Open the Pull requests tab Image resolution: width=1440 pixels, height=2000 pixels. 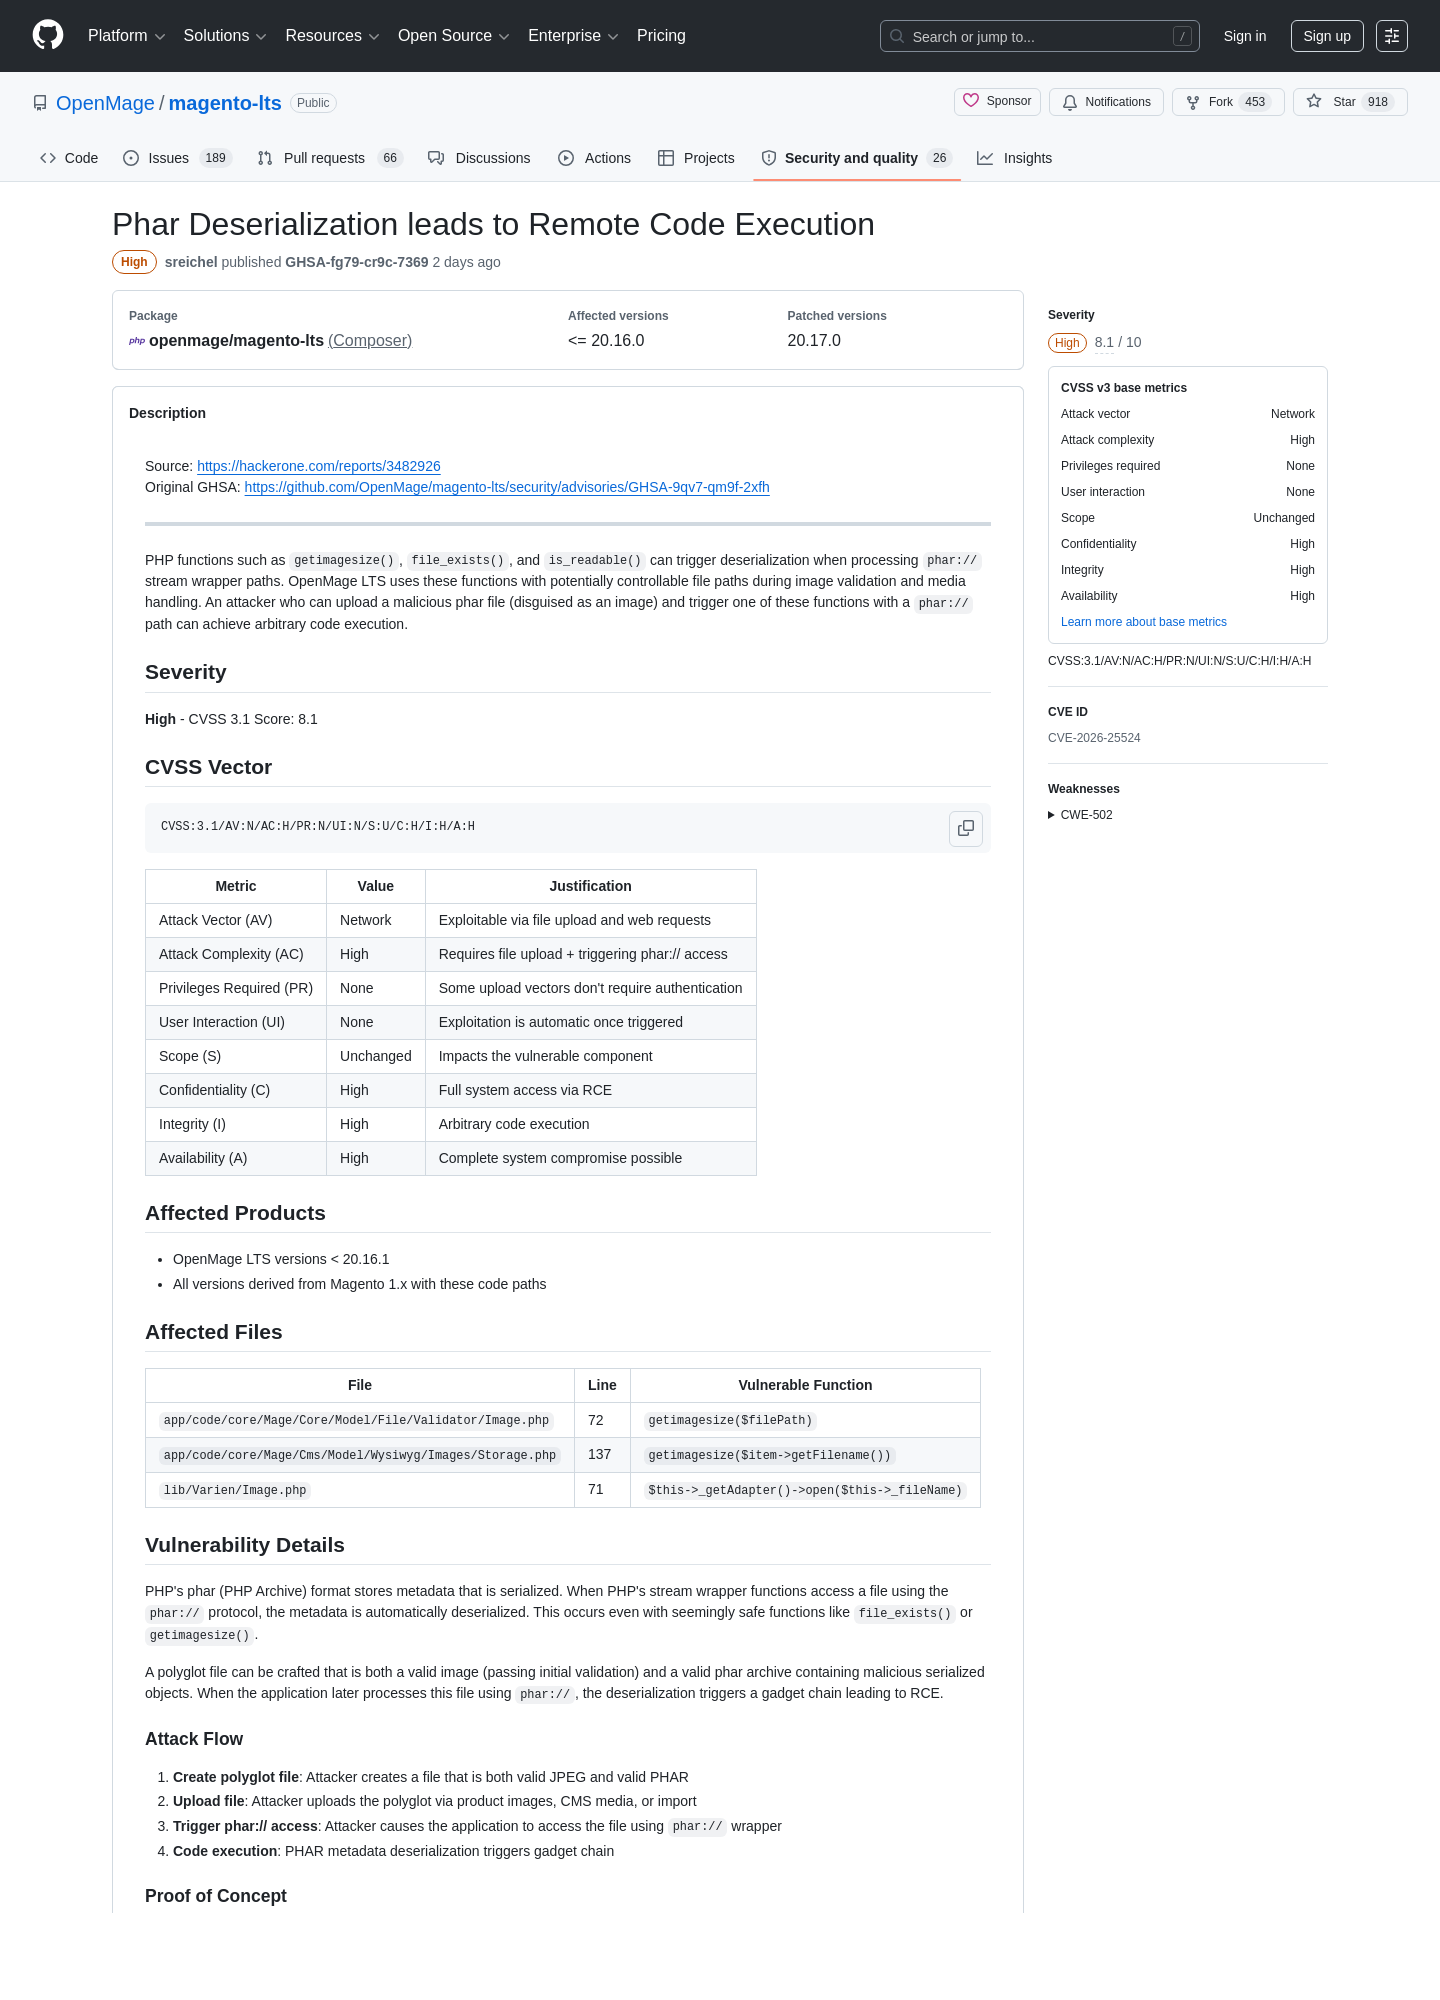329,158
